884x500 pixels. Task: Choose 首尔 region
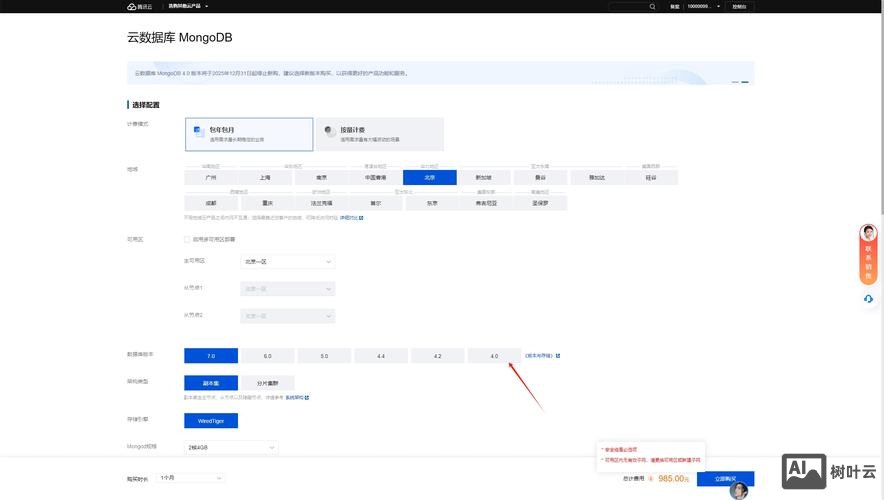tap(375, 203)
